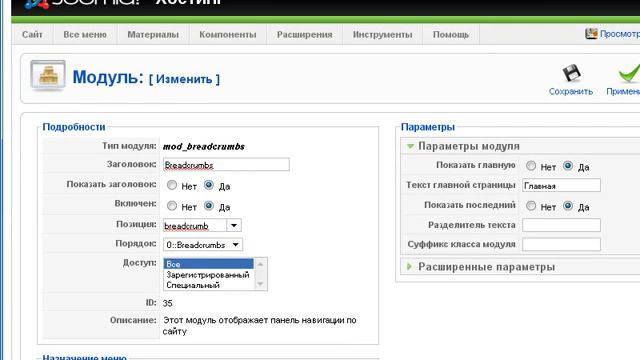Select Нет for Включен

172,206
